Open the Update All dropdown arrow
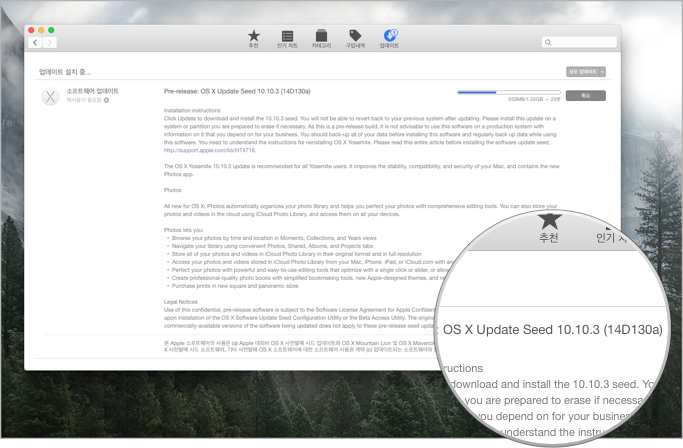683x448 pixels. [x=602, y=71]
